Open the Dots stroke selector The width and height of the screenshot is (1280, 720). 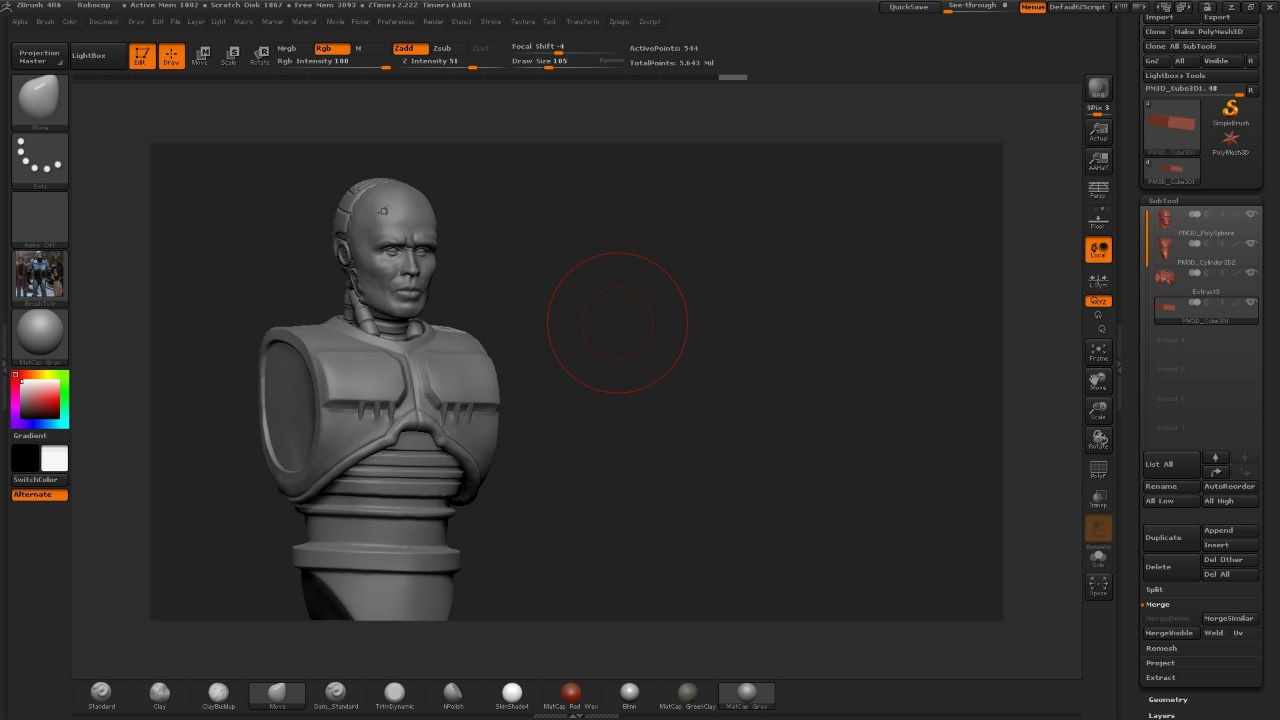40,161
